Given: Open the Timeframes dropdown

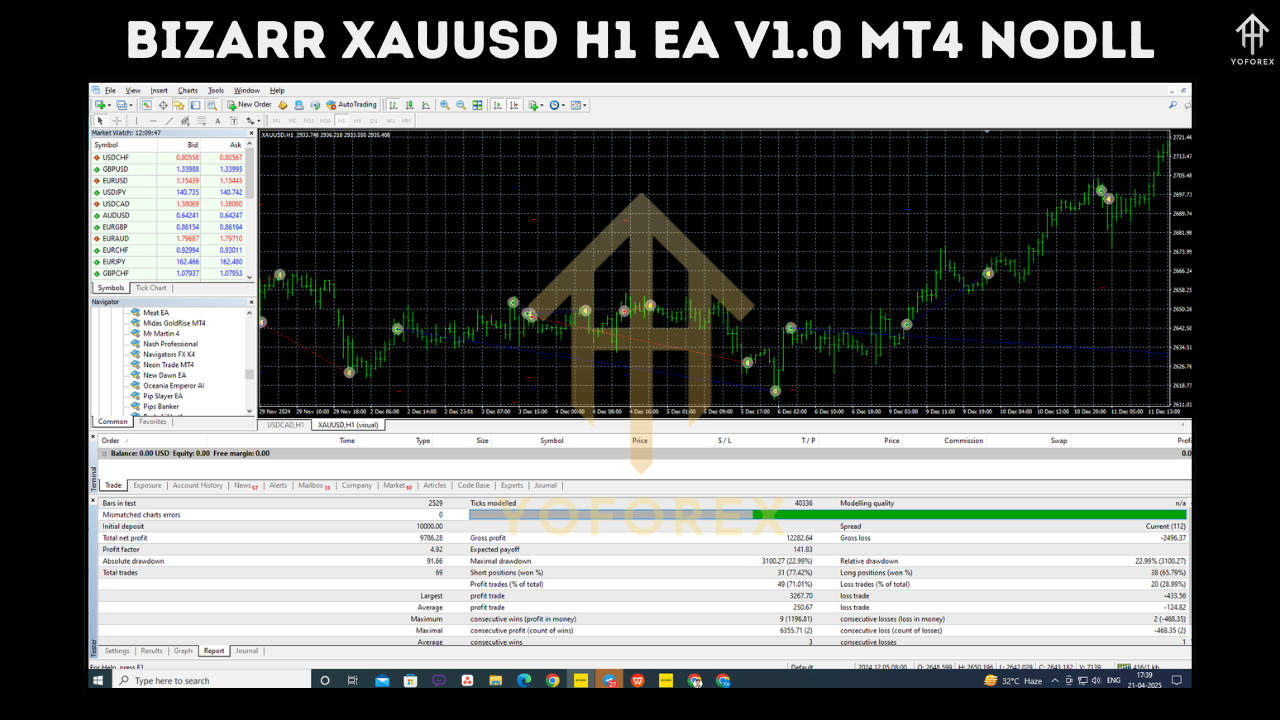Looking at the screenshot, I should tap(558, 104).
